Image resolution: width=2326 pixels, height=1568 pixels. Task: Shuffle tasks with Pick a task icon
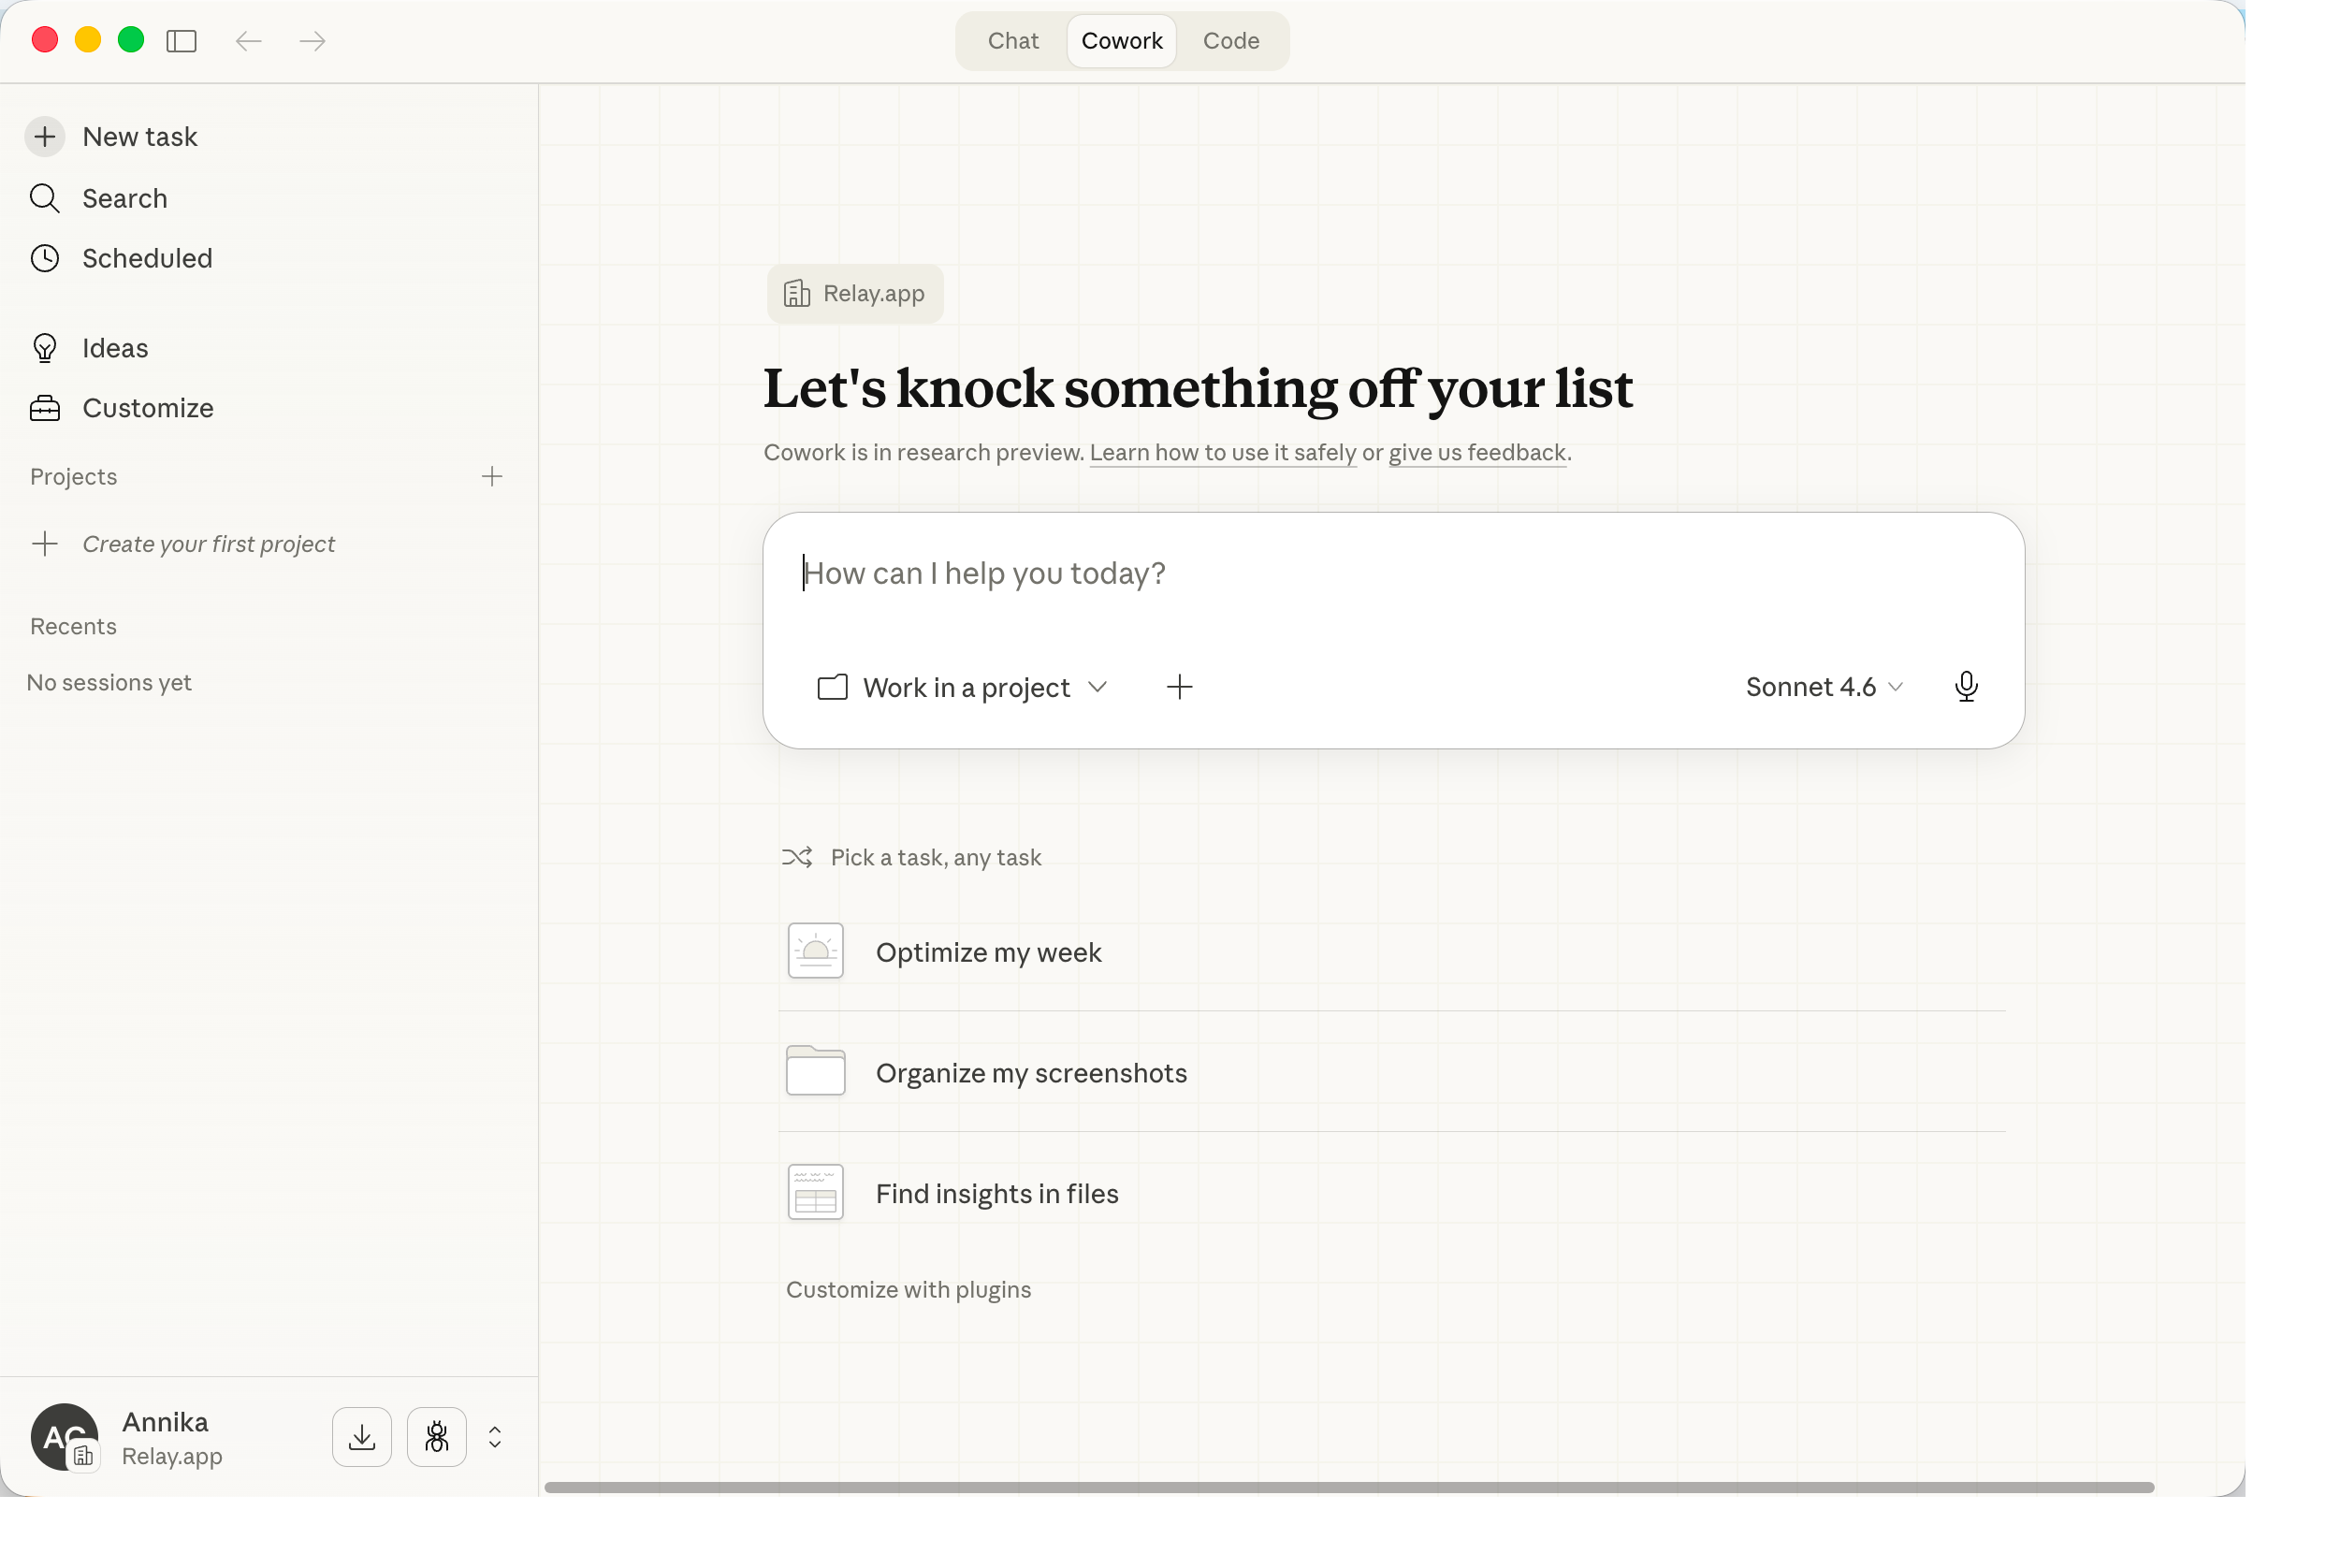point(797,857)
